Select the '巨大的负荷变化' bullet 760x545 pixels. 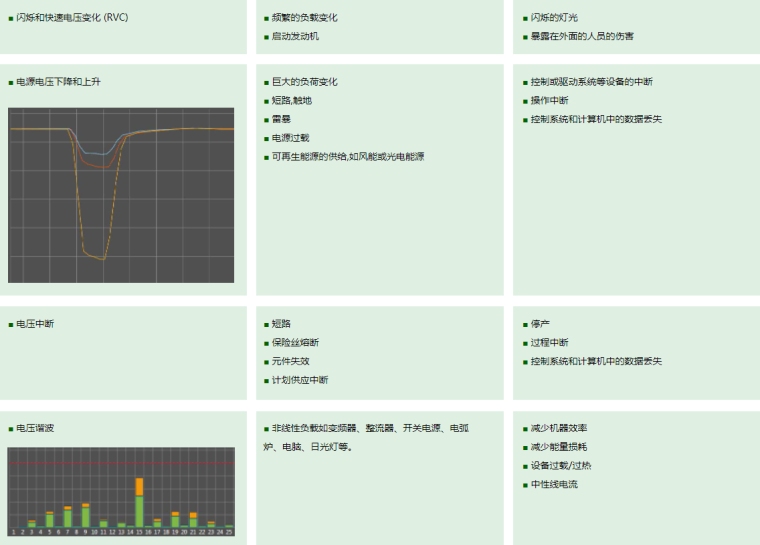coord(304,82)
